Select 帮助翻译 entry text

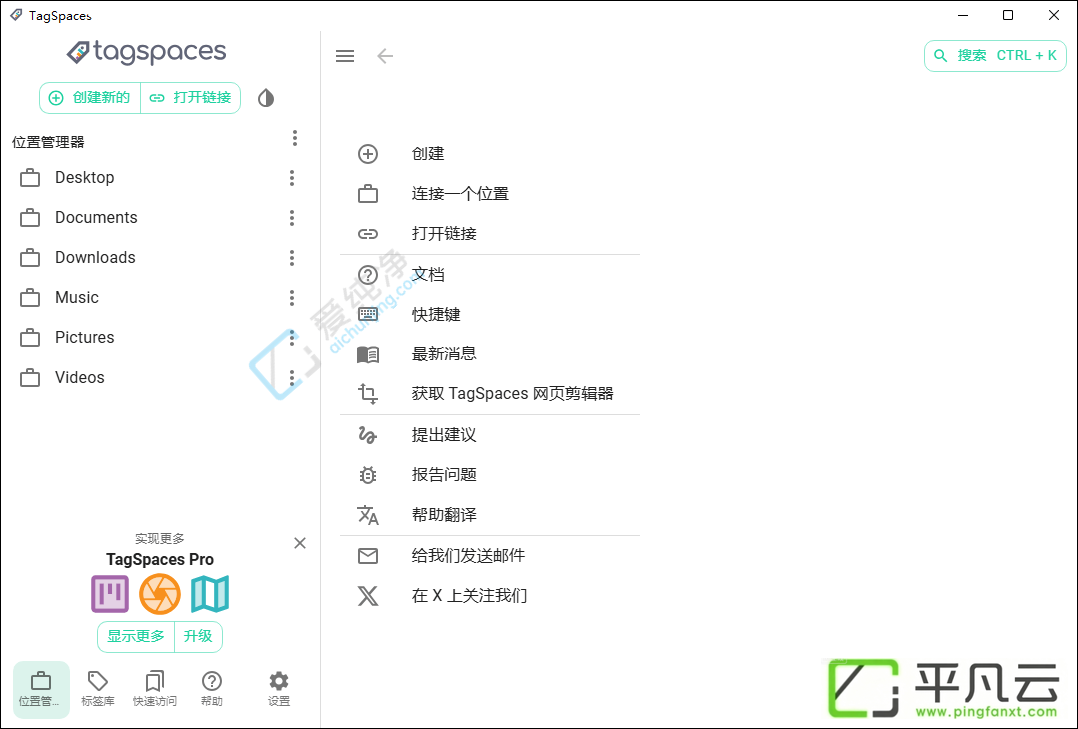tap(444, 514)
